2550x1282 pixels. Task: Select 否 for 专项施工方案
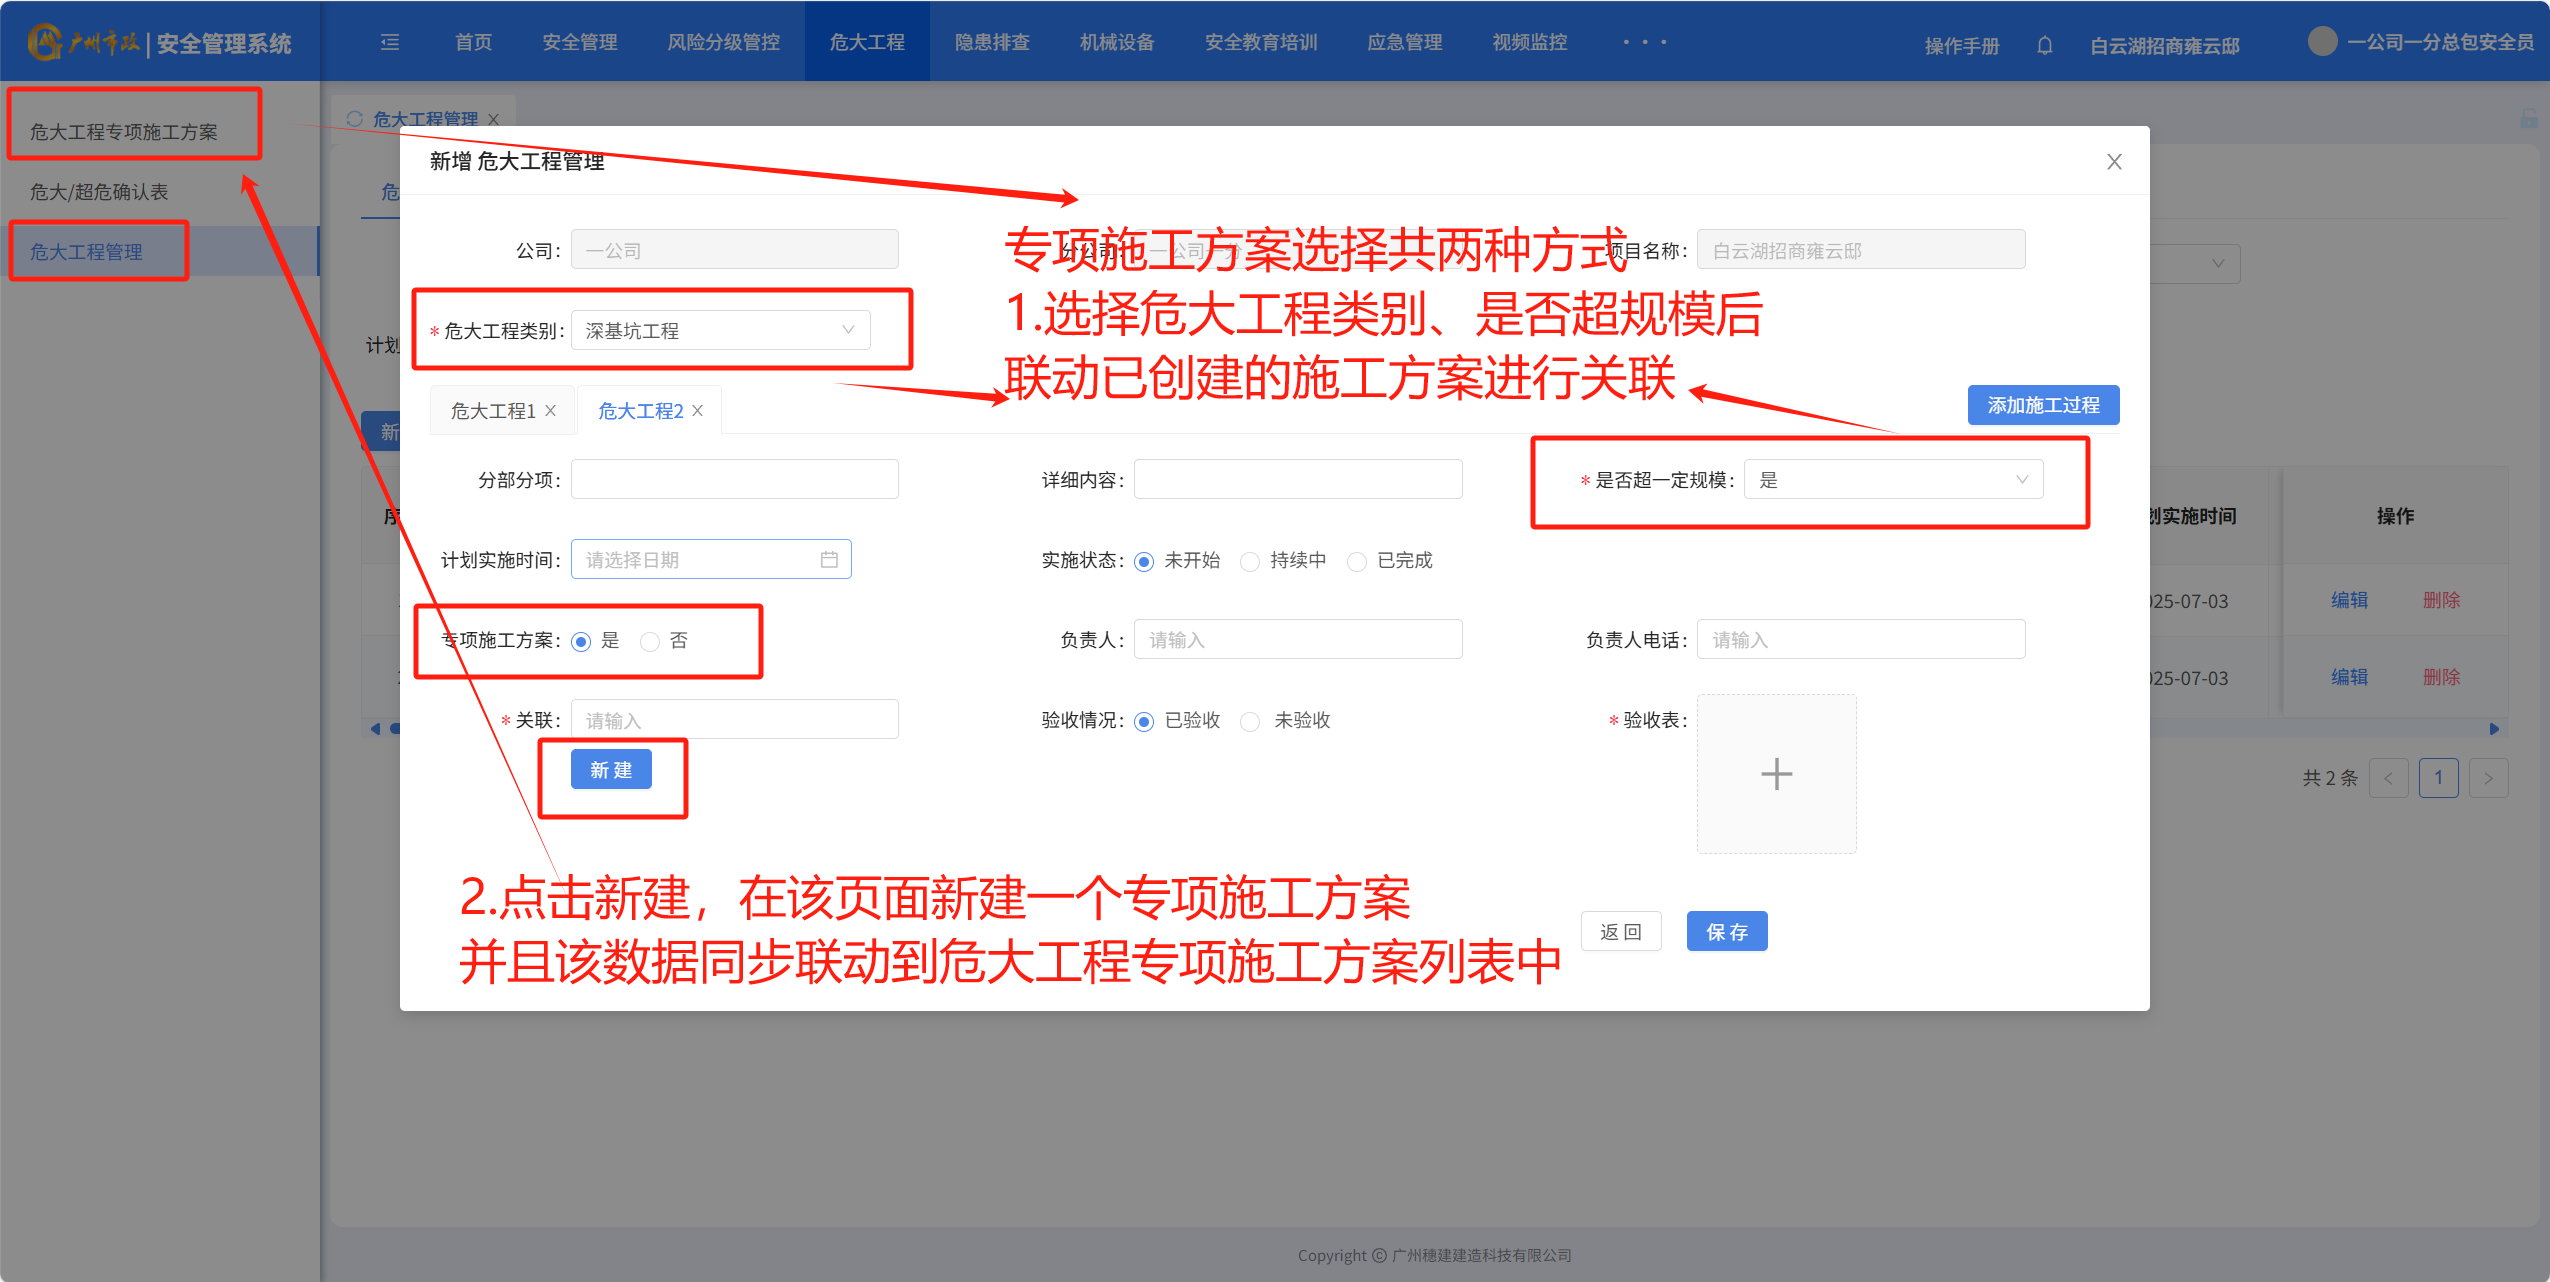[651, 641]
